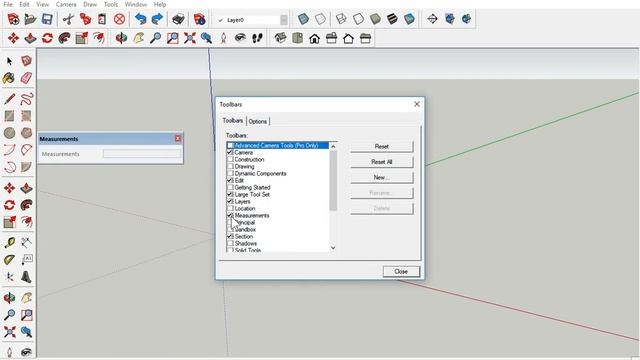Select the Text label tool in left toolbar
This screenshot has width=640, height=360.
26,260
